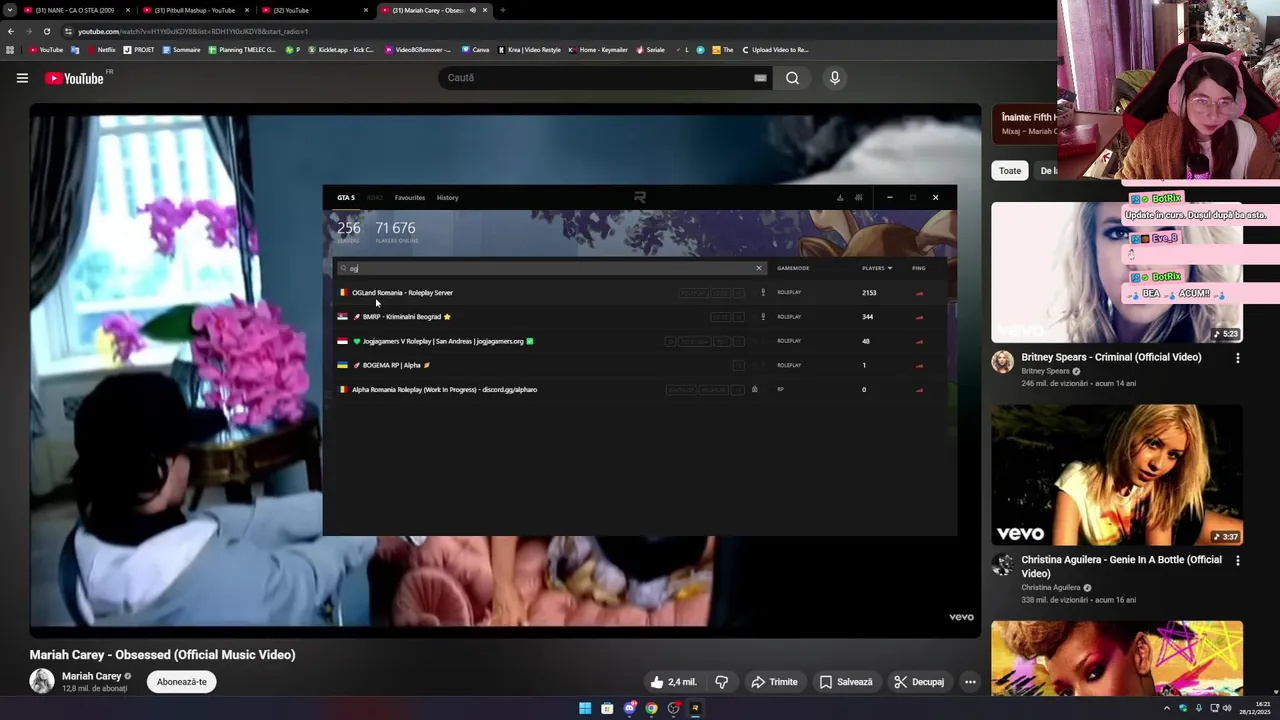
Task: Select the Jogjagamers V Roleplay server
Action: [x=640, y=341]
